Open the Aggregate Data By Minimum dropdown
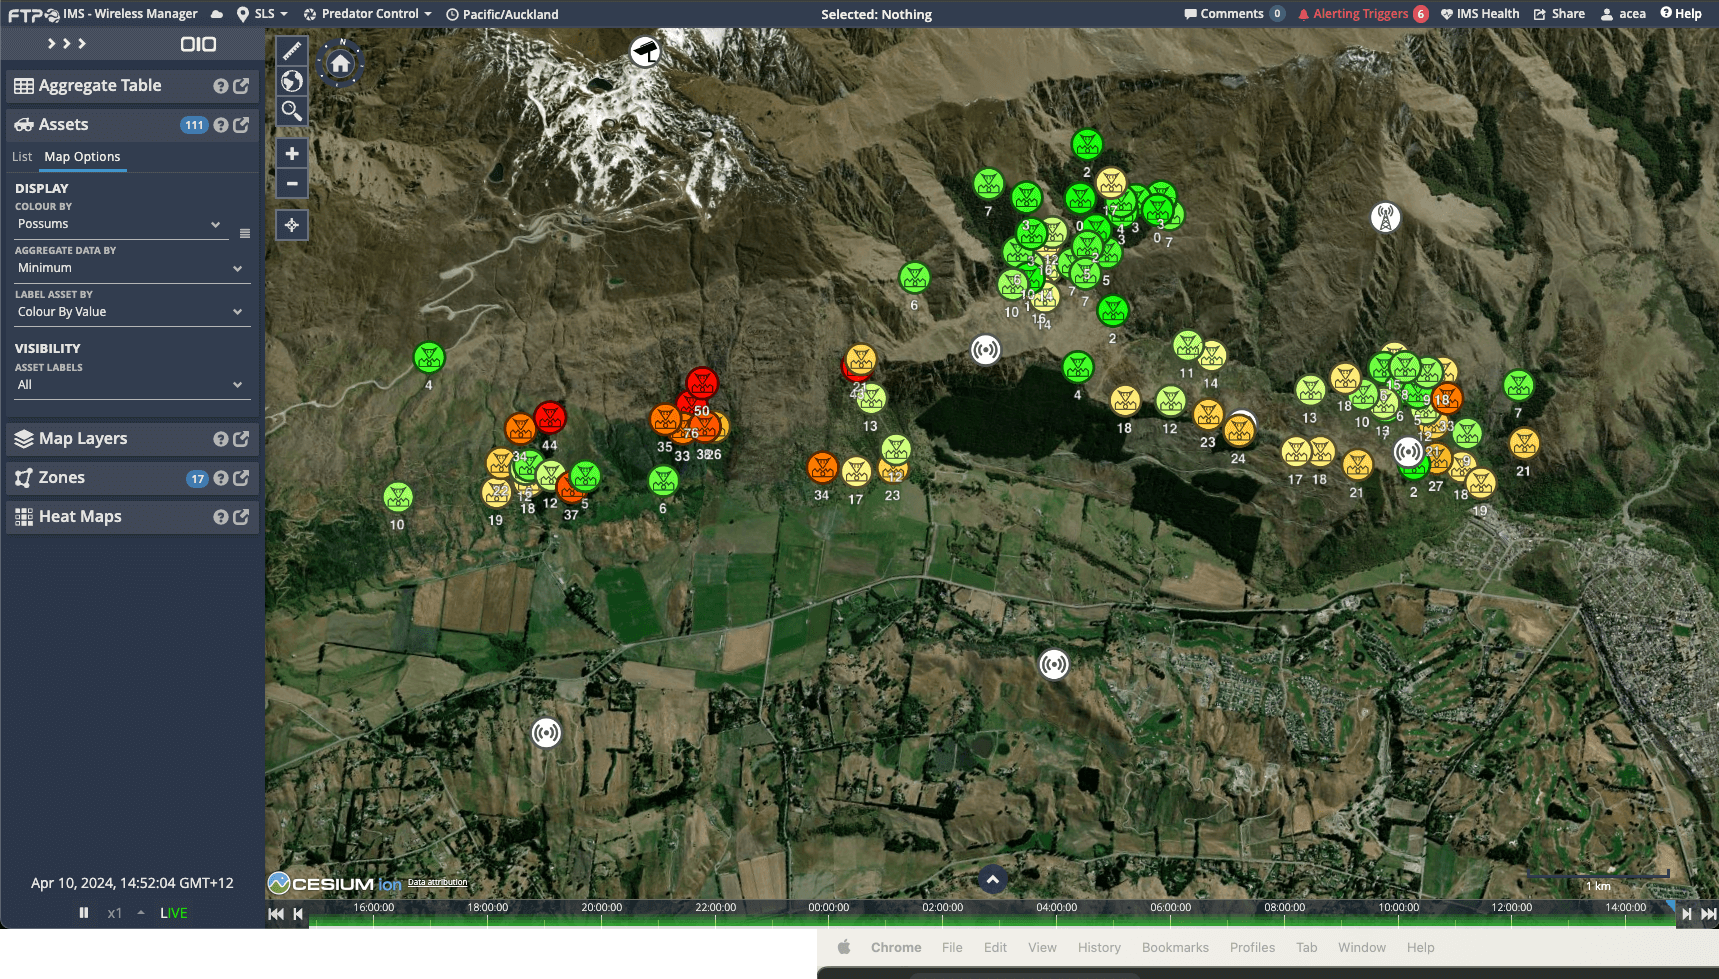Image resolution: width=1719 pixels, height=979 pixels. click(x=130, y=268)
